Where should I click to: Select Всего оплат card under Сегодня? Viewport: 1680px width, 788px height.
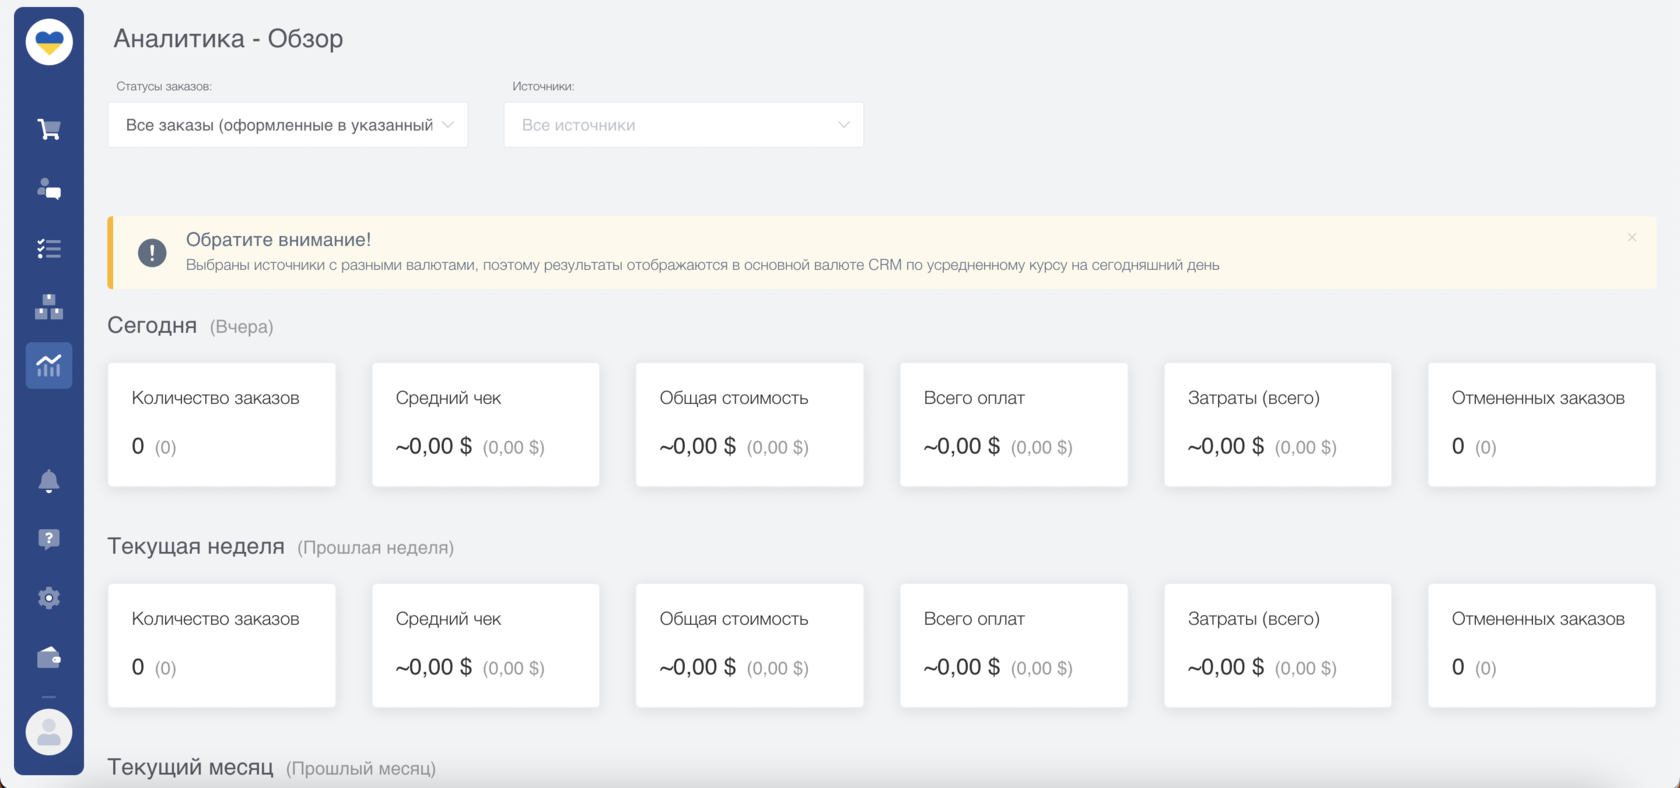coord(1014,425)
